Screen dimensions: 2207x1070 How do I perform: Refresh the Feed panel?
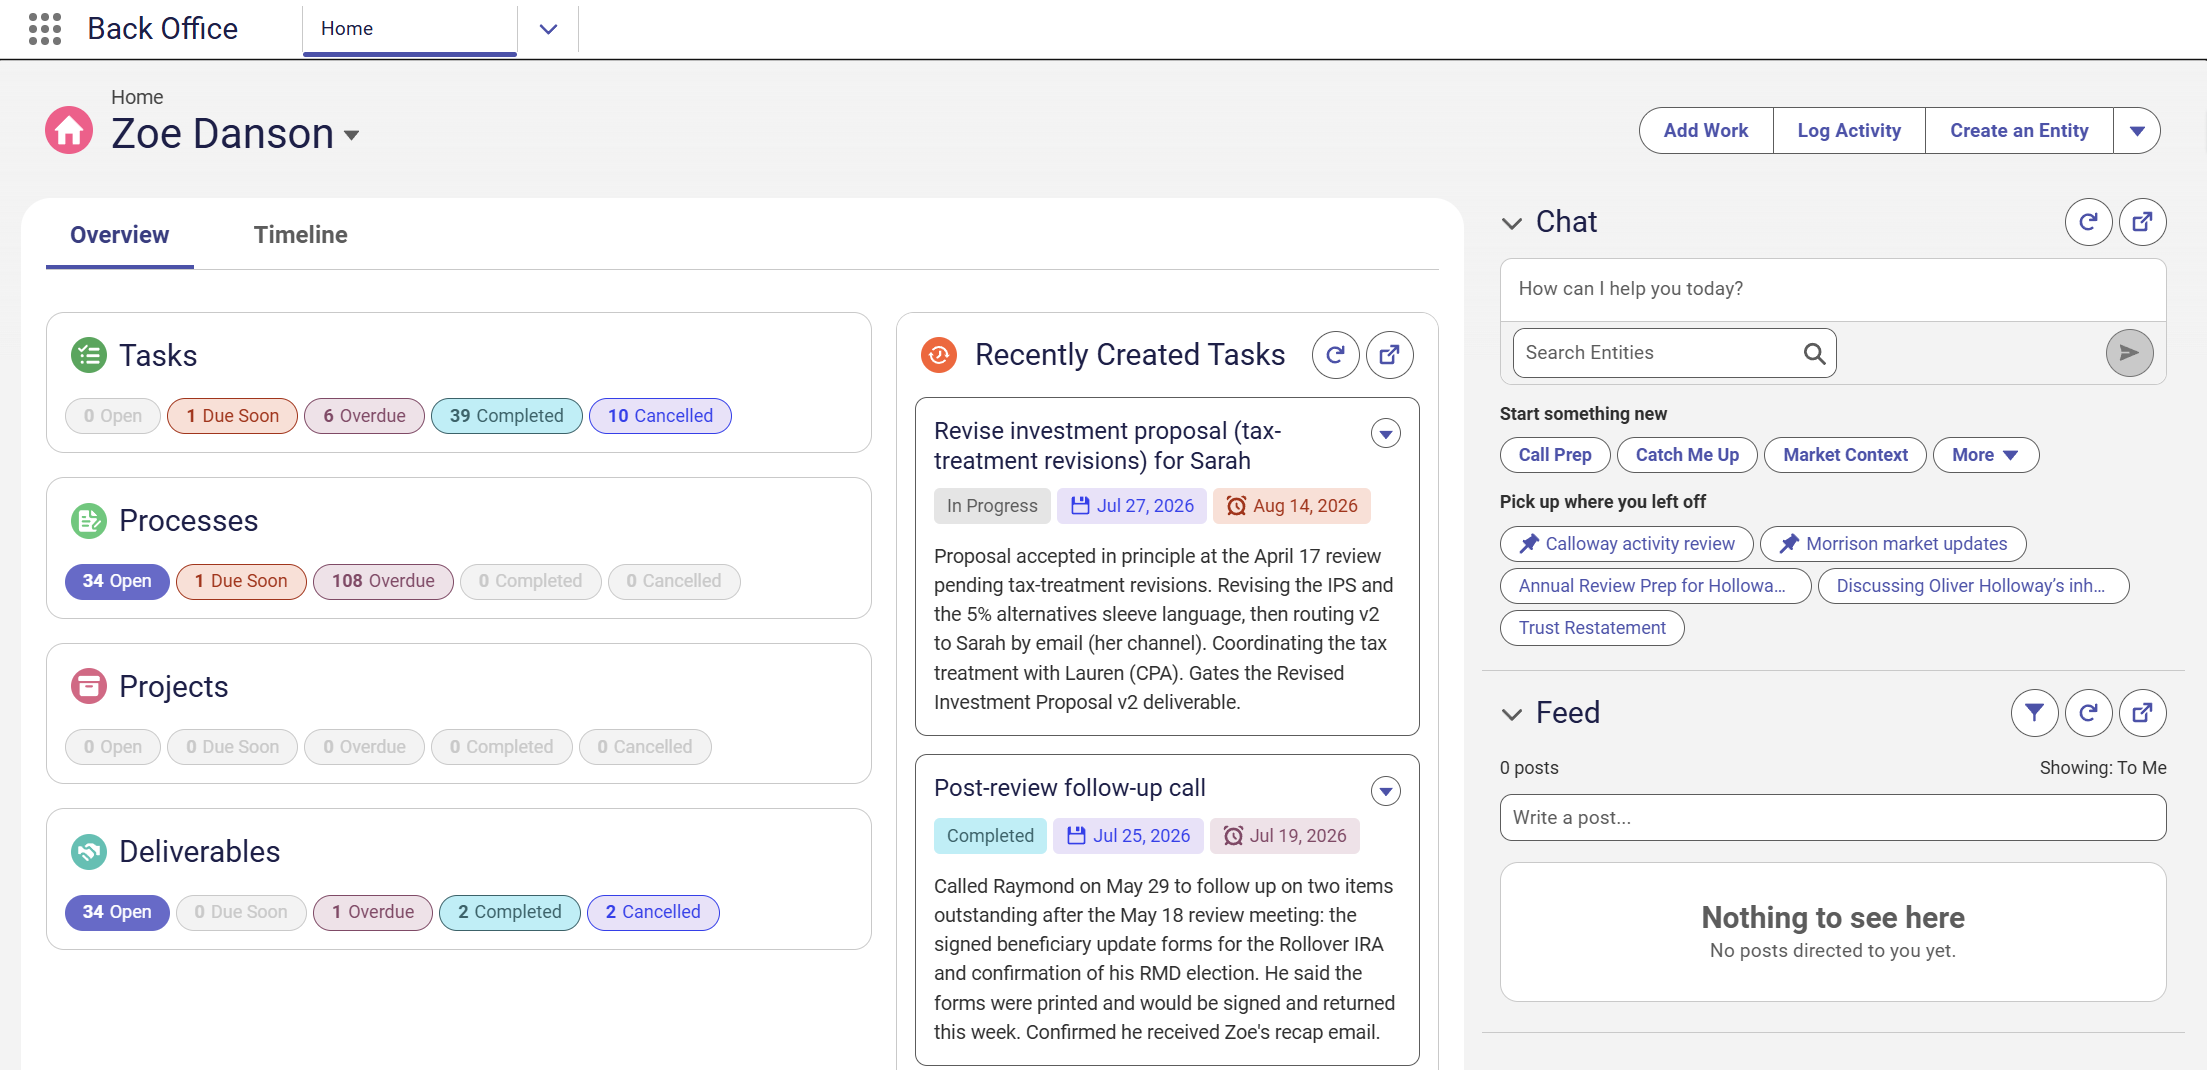(2088, 713)
